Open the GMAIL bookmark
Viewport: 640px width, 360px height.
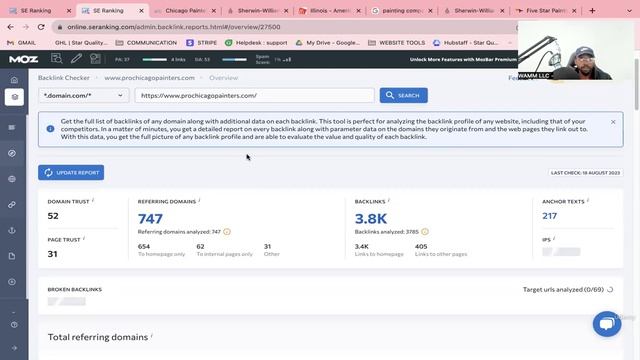22,42
